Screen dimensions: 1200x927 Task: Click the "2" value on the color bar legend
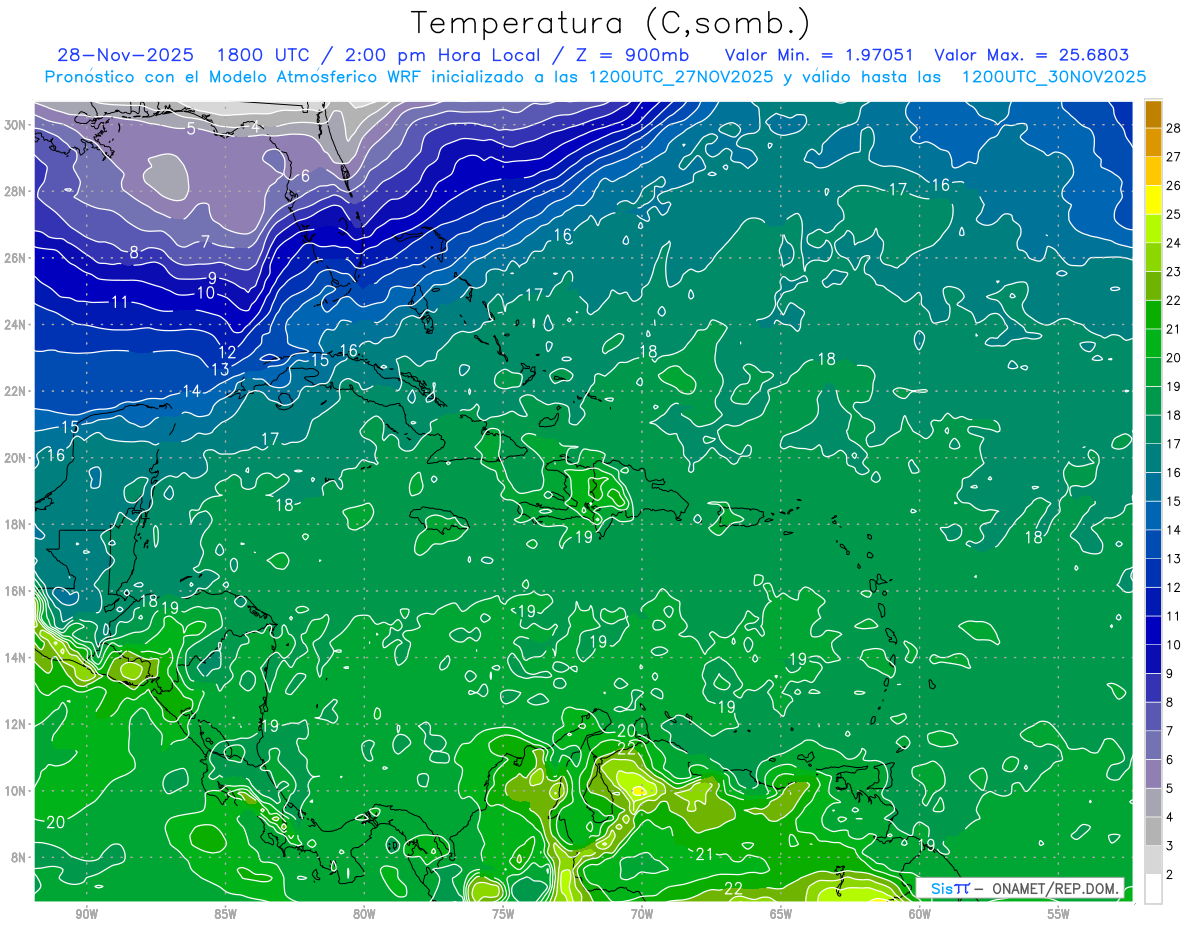pos(1170,875)
